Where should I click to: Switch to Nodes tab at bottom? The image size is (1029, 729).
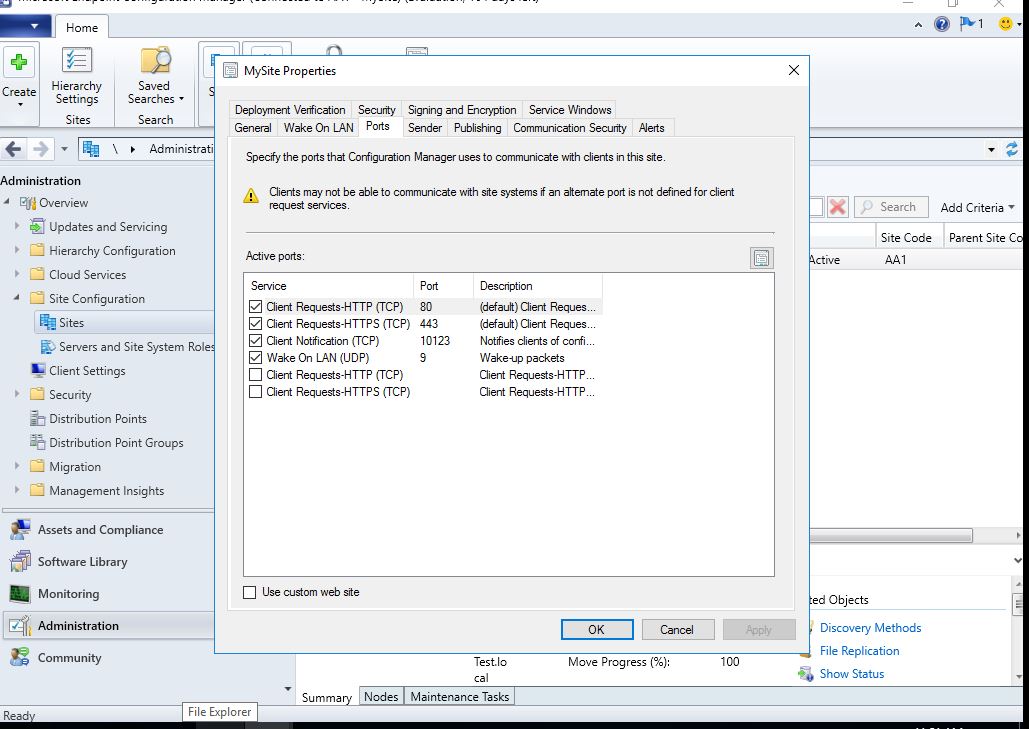[x=381, y=696]
